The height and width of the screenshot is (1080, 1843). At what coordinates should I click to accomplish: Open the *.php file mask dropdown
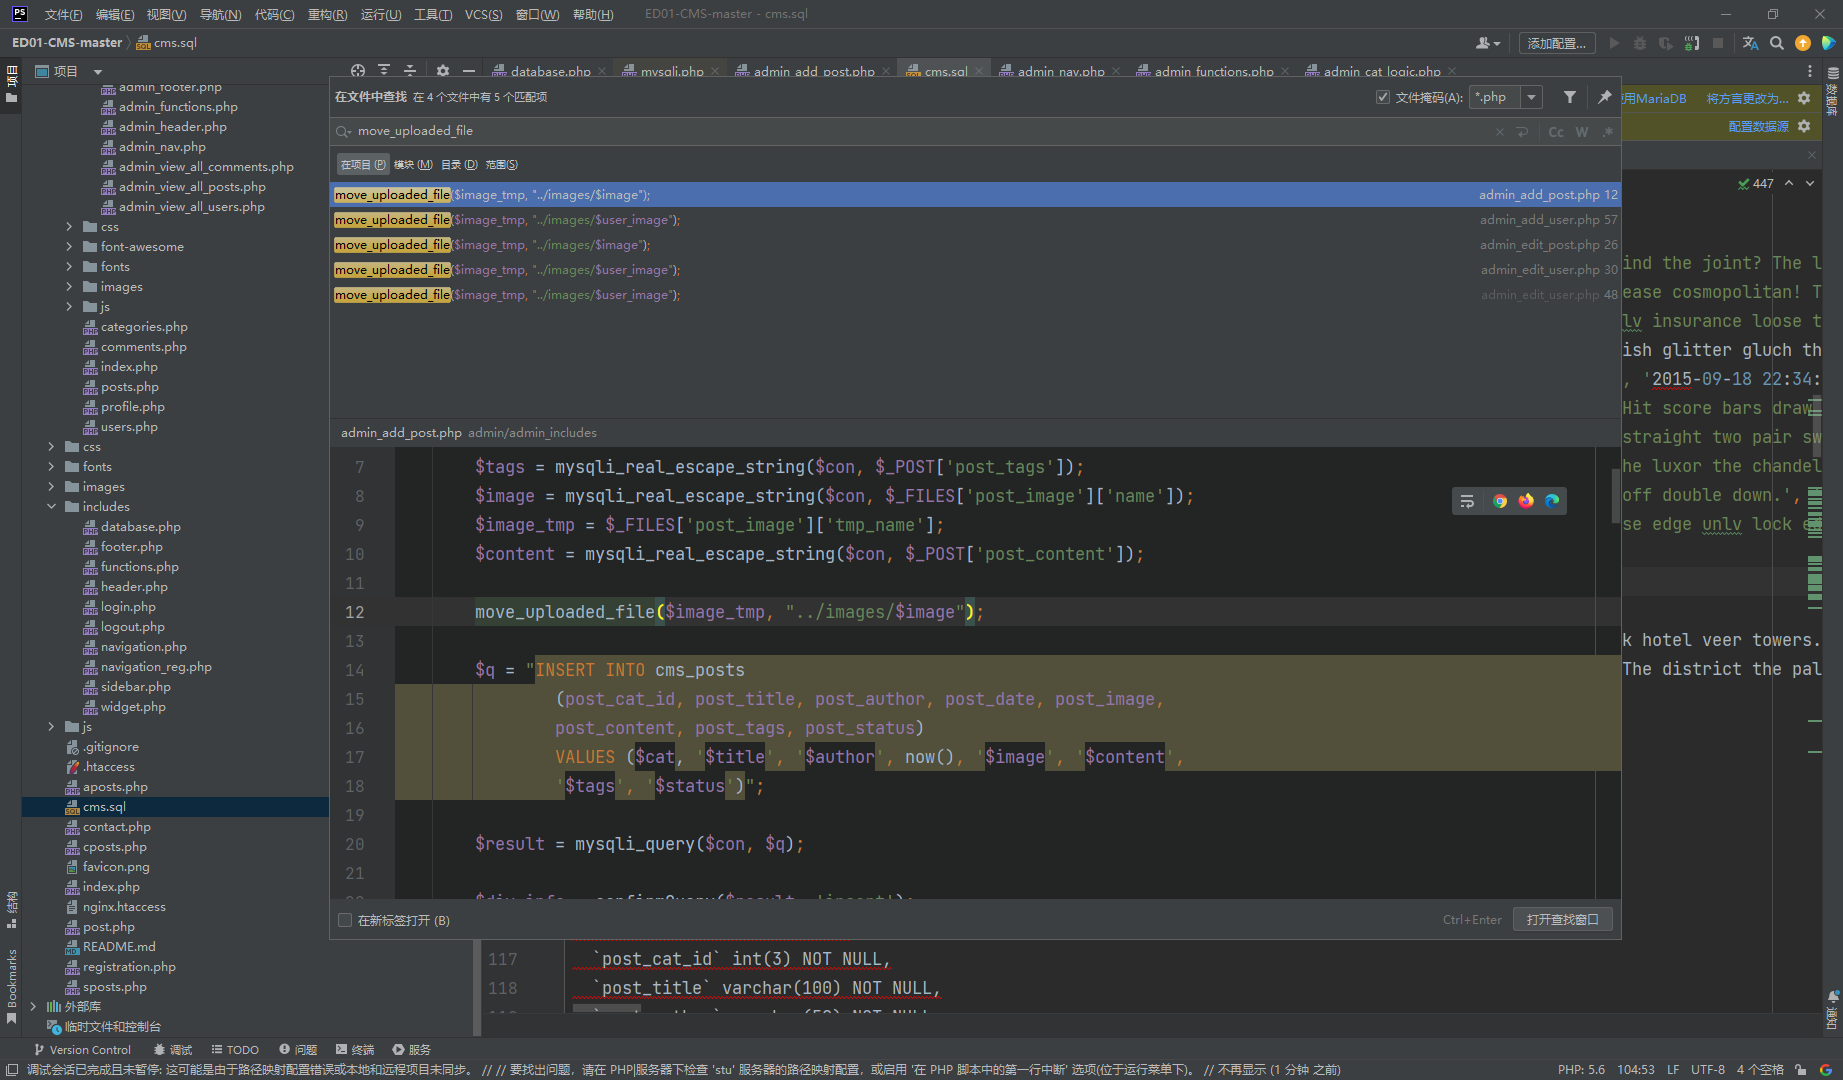(x=1531, y=97)
